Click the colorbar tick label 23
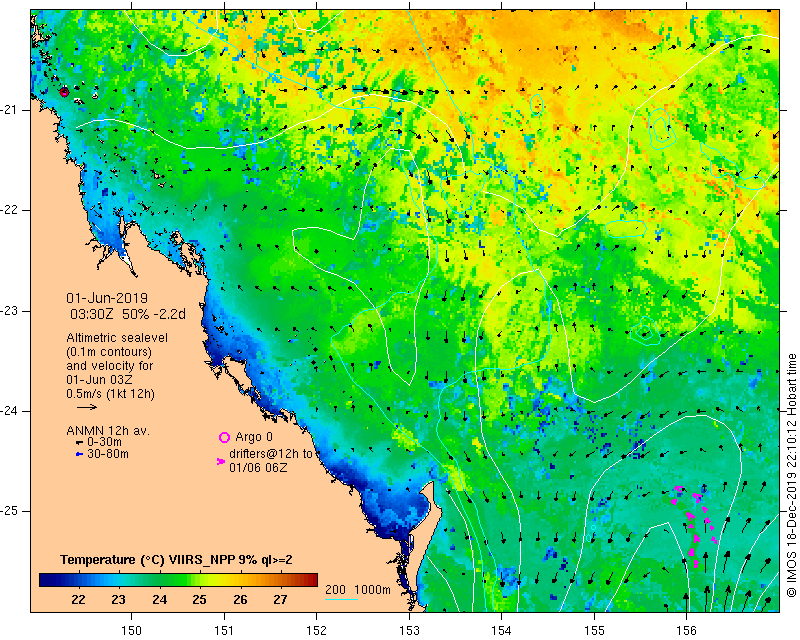The height and width of the screenshot is (640, 800). (x=118, y=600)
